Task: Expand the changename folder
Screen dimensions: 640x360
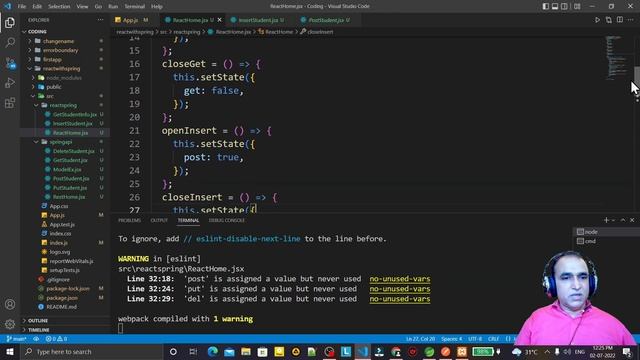Action: click(65, 41)
